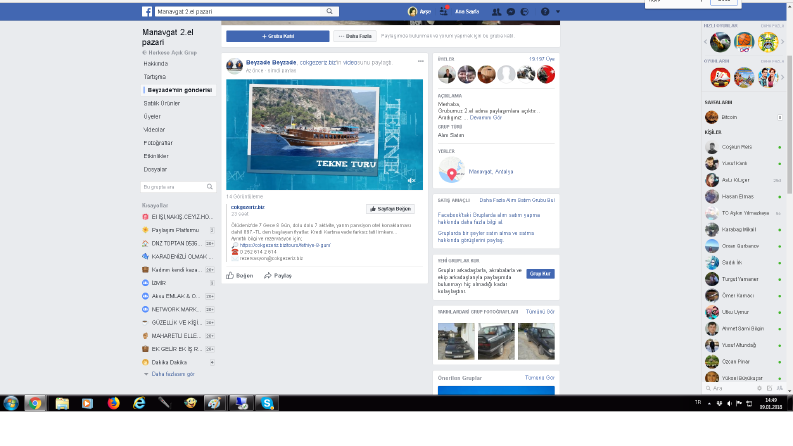This screenshot has height=446, width=793.
Task: Open Internet Explorer from the taskbar
Action: tap(139, 403)
